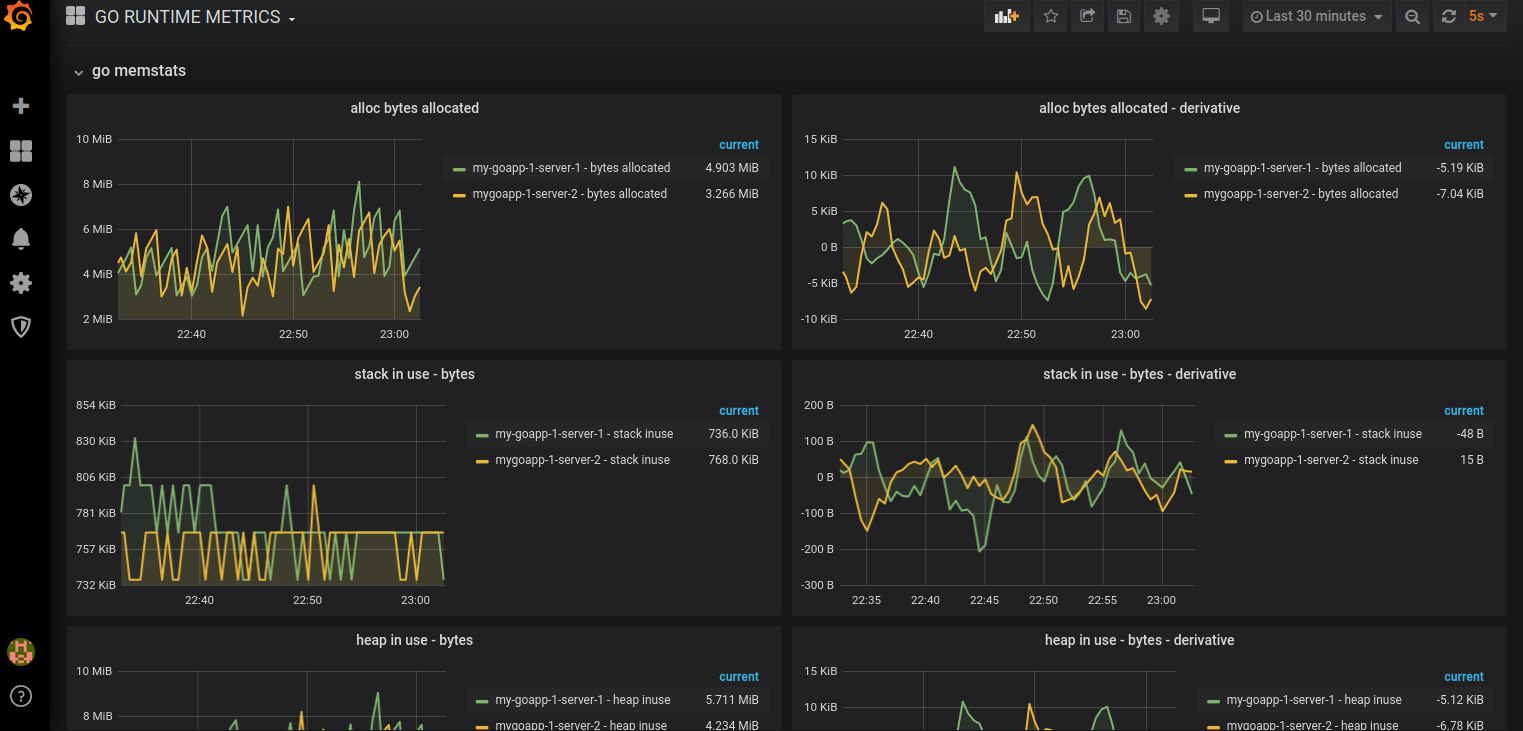Click the 736.0 KiB stack value
Image resolution: width=1523 pixels, height=731 pixels.
tap(733, 434)
